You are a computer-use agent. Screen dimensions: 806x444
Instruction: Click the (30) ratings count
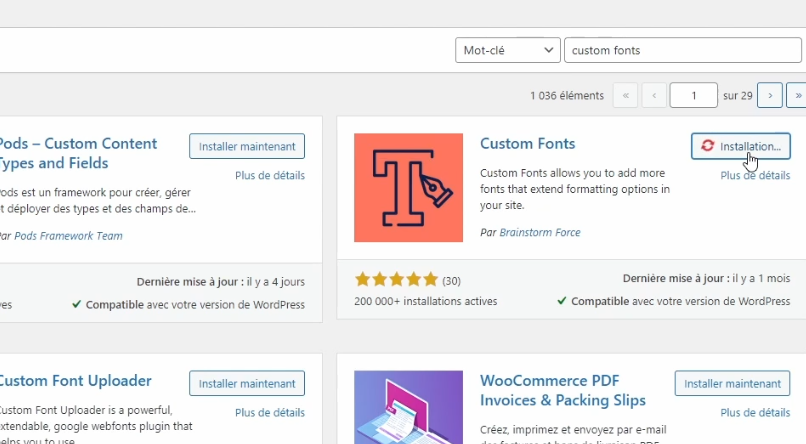[x=451, y=281]
